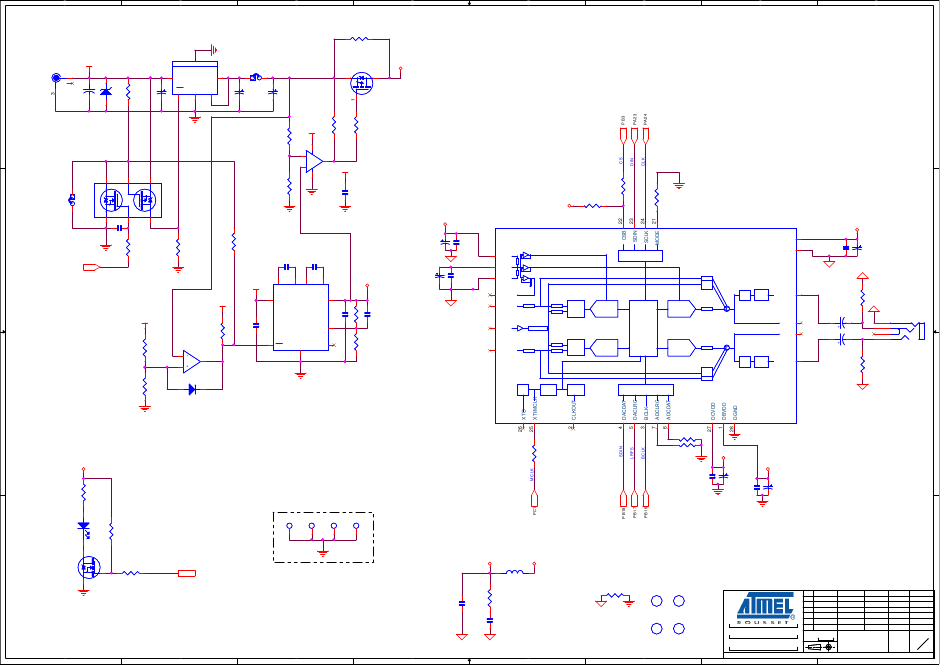
Task: Click the resistor in the loop above the MOSFET
Action: click(359, 39)
